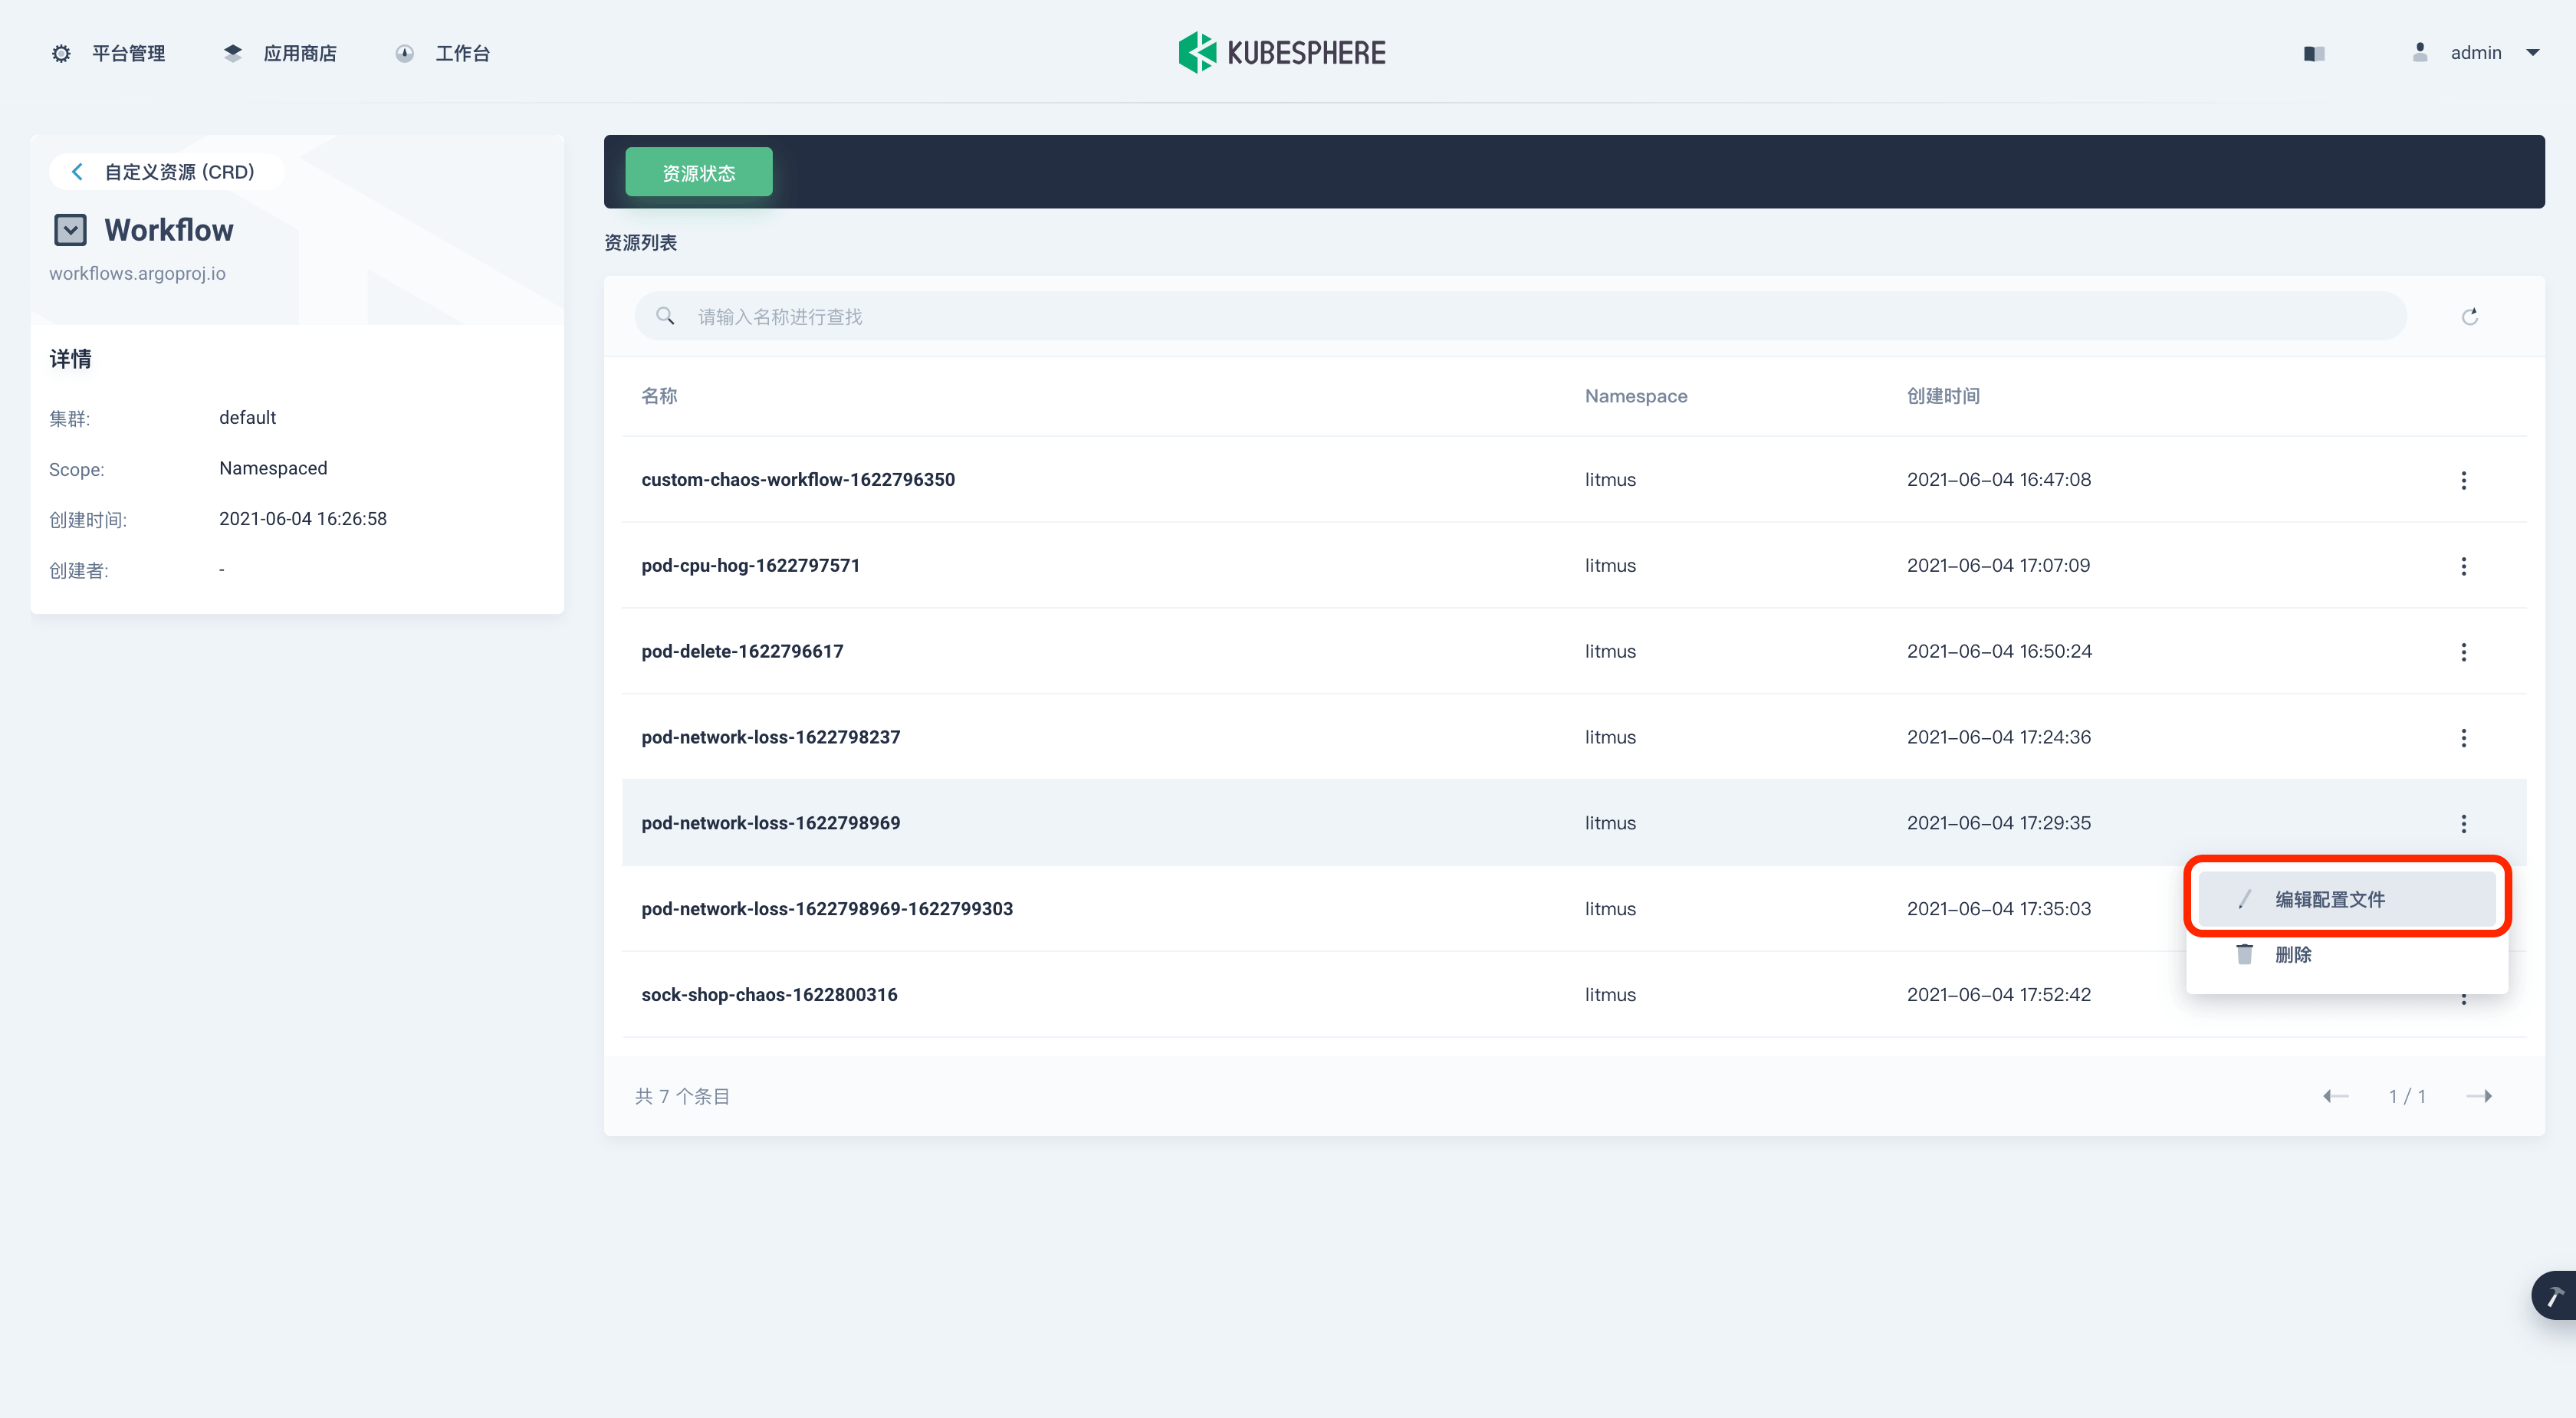
Task: Open more options for pod-delete-1622796617
Action: point(2463,652)
